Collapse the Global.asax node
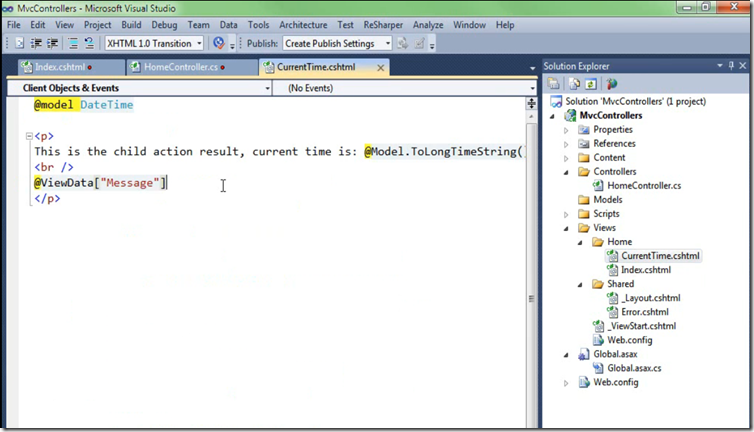The image size is (754, 432). [566, 355]
